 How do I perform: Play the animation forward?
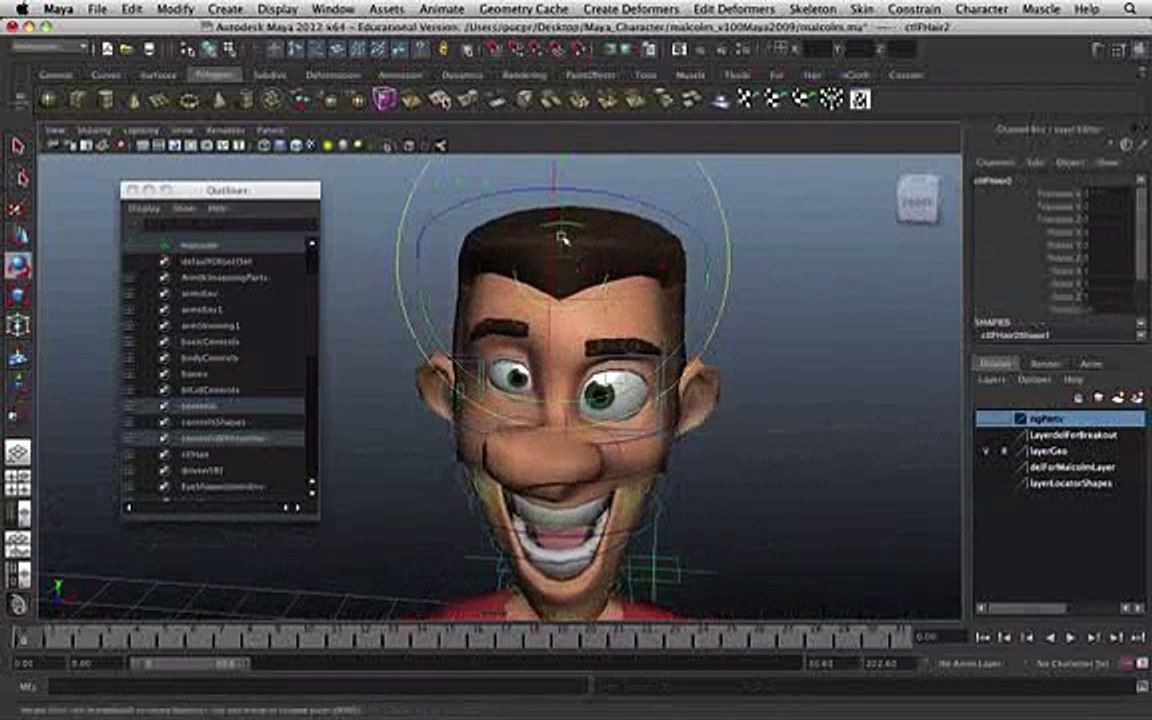click(x=1071, y=638)
